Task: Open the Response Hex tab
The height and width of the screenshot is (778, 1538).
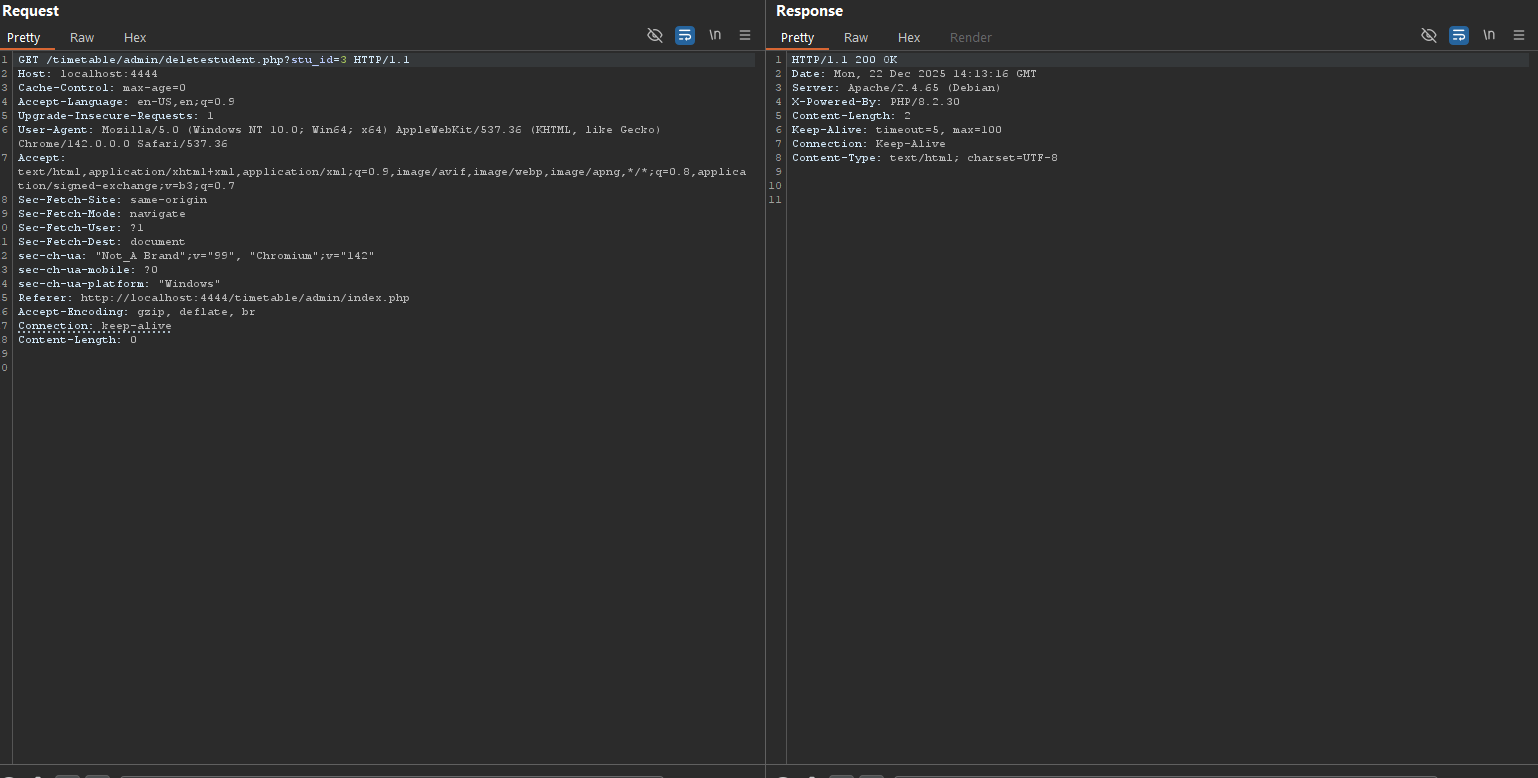Action: (909, 38)
